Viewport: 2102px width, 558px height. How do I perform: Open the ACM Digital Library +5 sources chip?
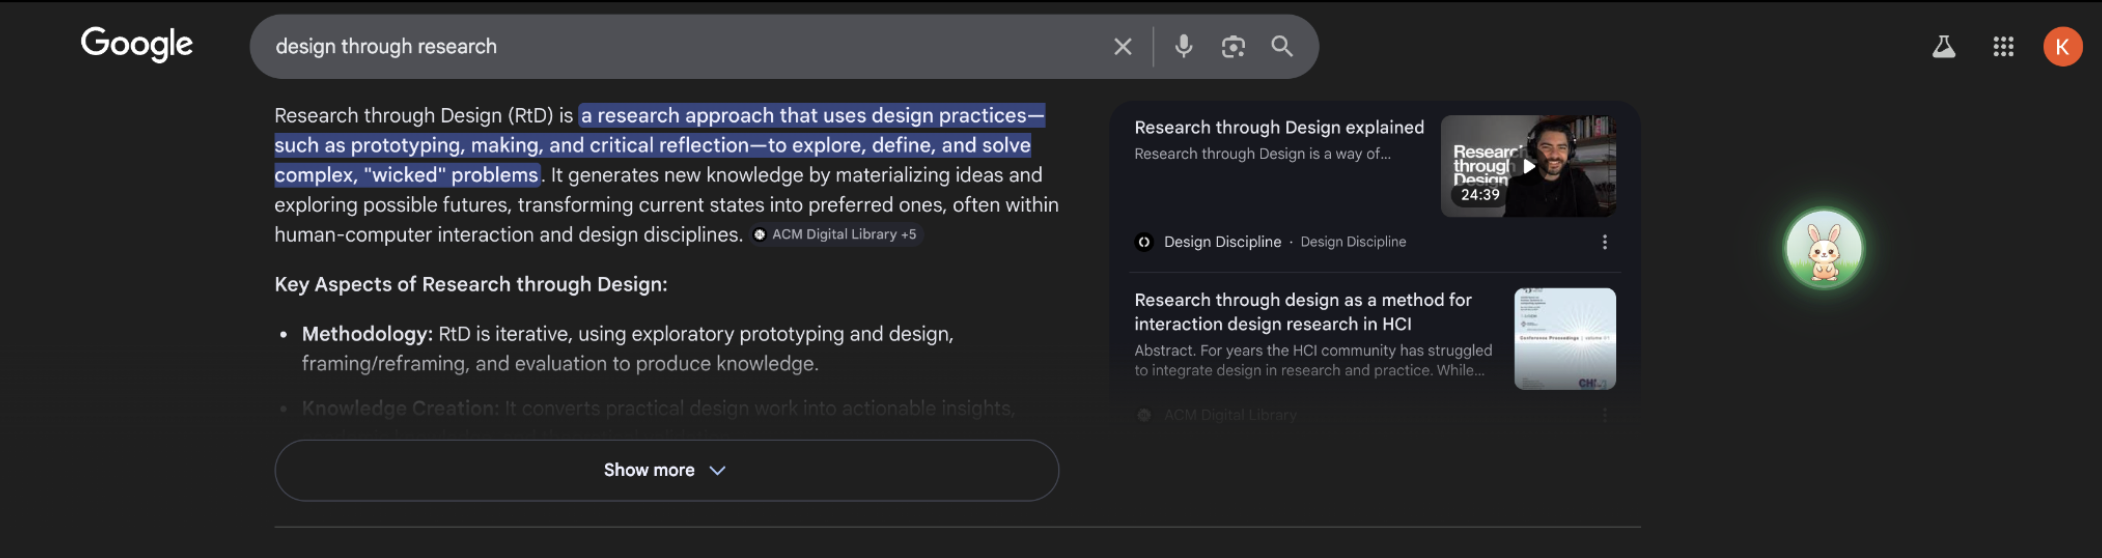coord(836,234)
